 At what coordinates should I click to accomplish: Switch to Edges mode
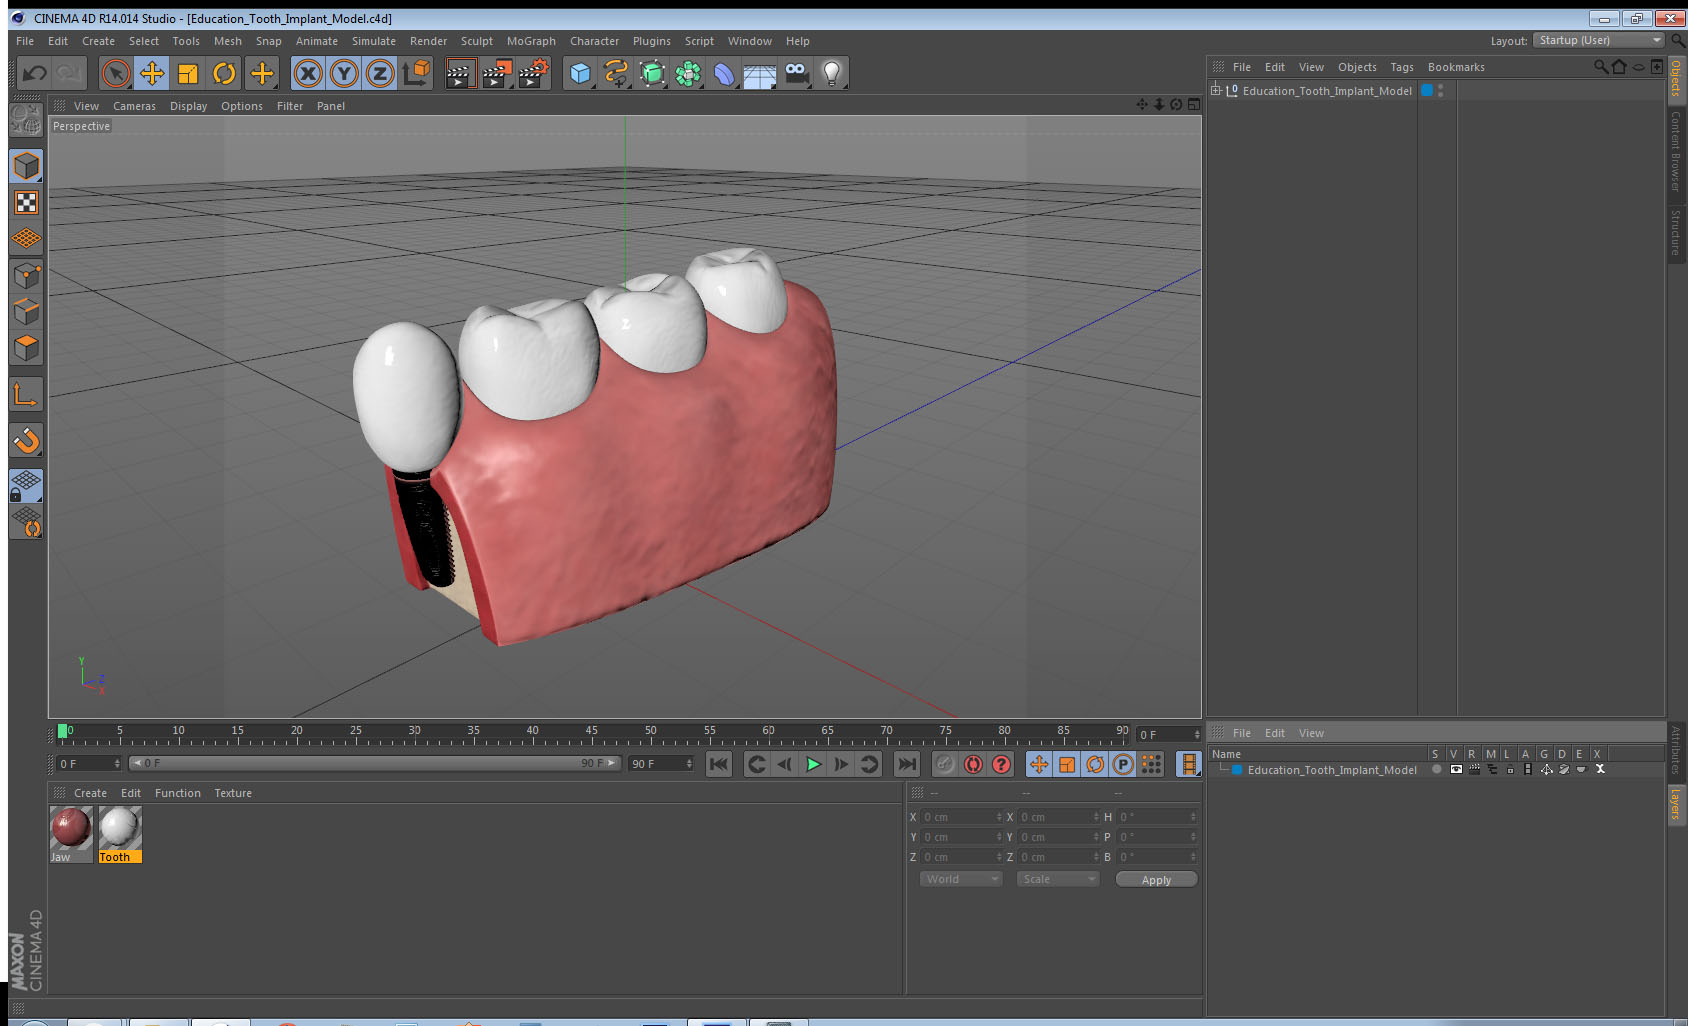point(26,311)
